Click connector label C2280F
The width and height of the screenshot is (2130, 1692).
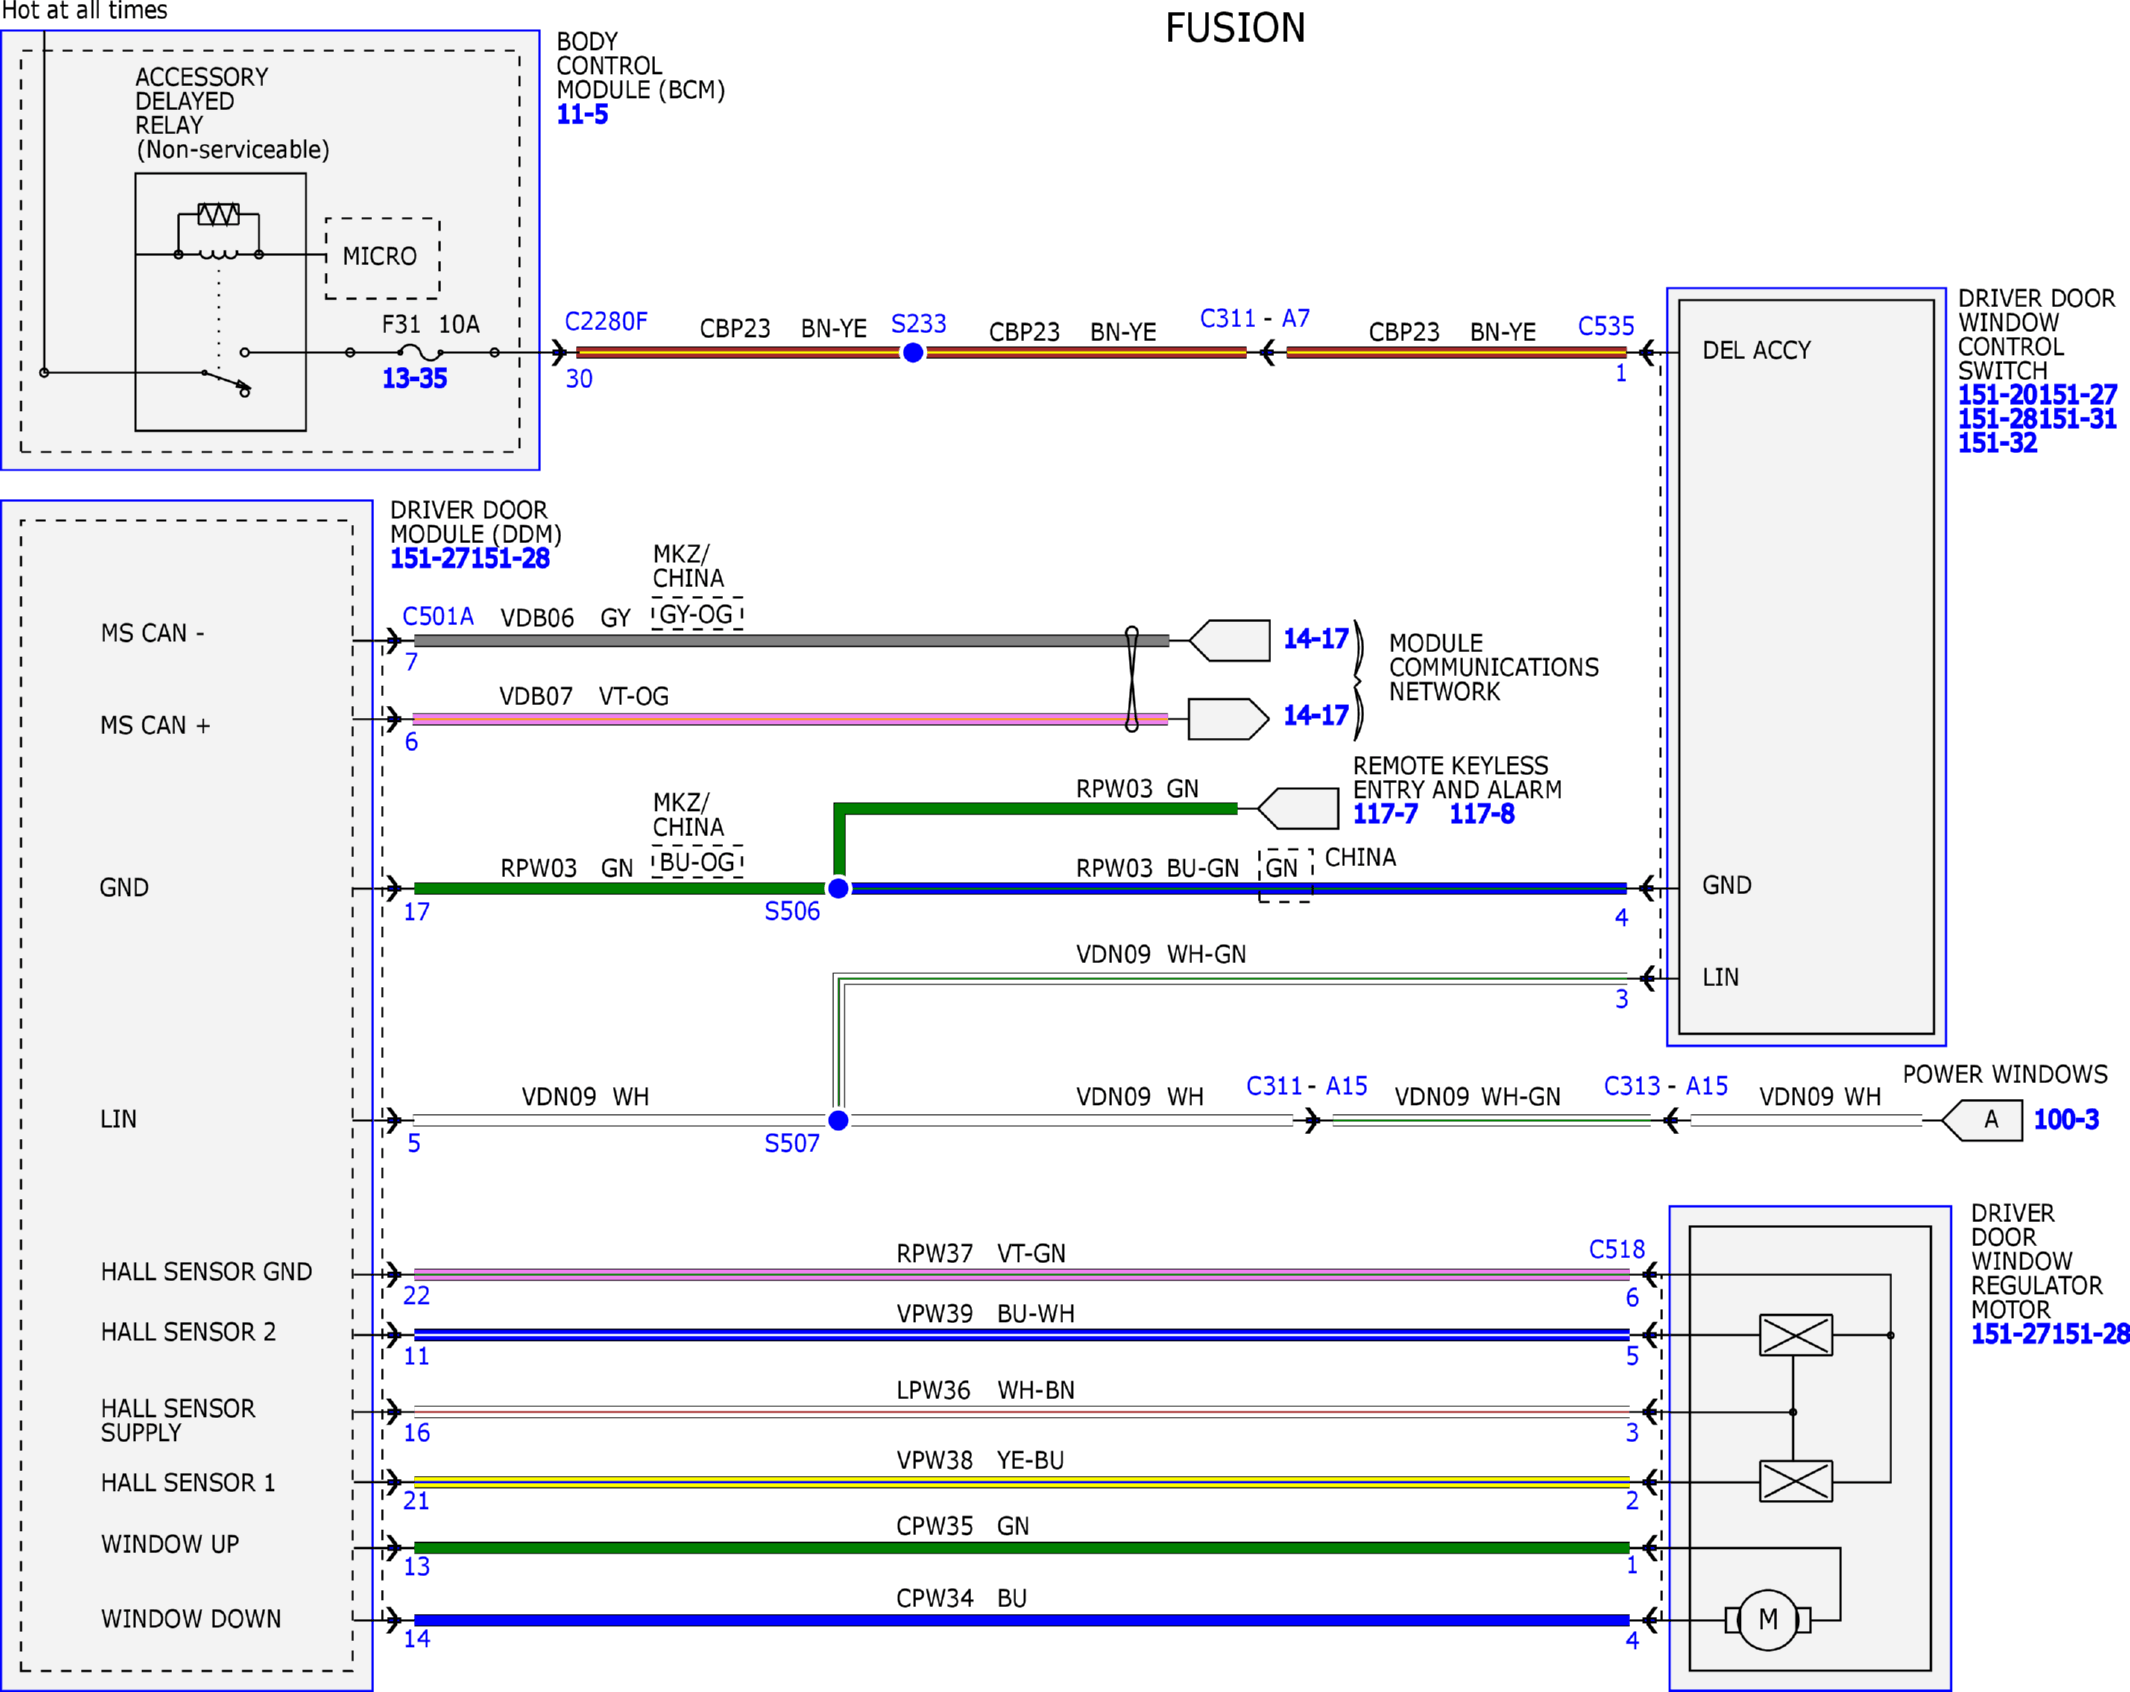[x=606, y=322]
